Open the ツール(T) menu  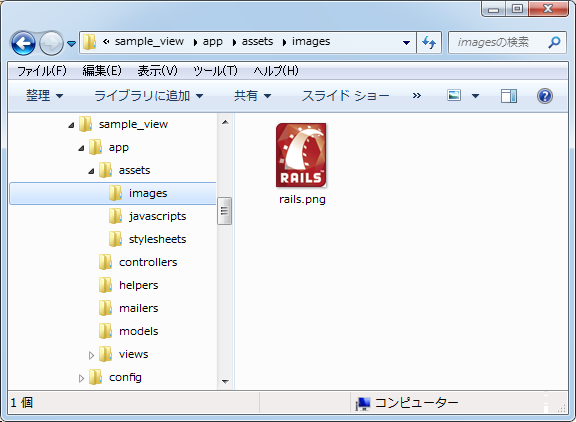[x=215, y=71]
